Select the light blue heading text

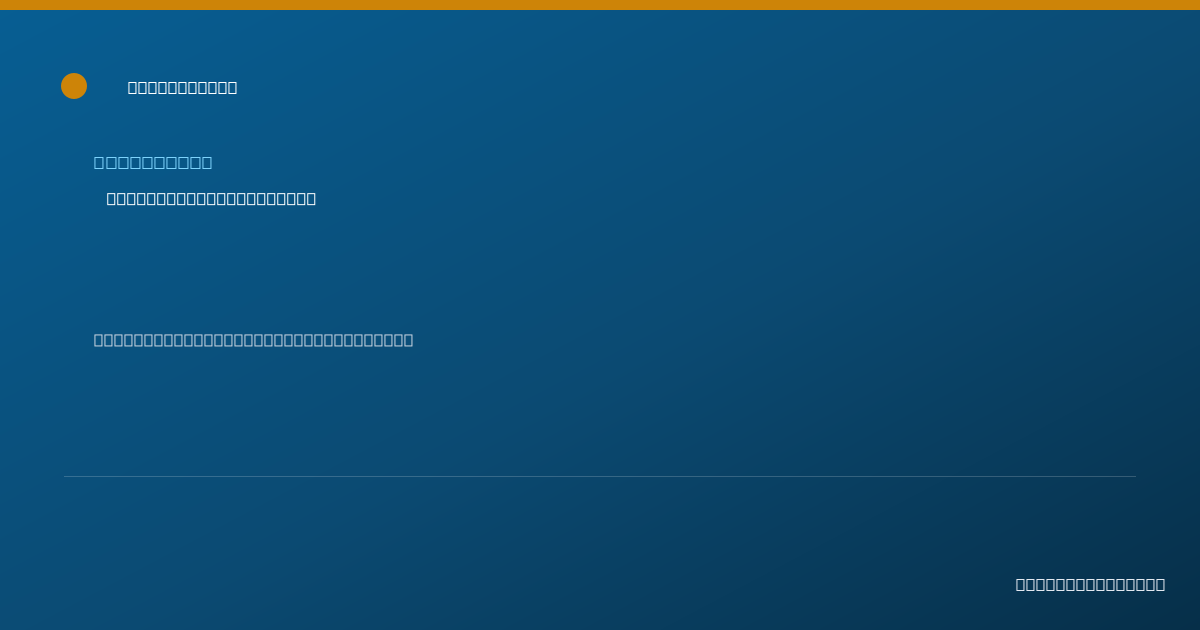click(x=153, y=162)
